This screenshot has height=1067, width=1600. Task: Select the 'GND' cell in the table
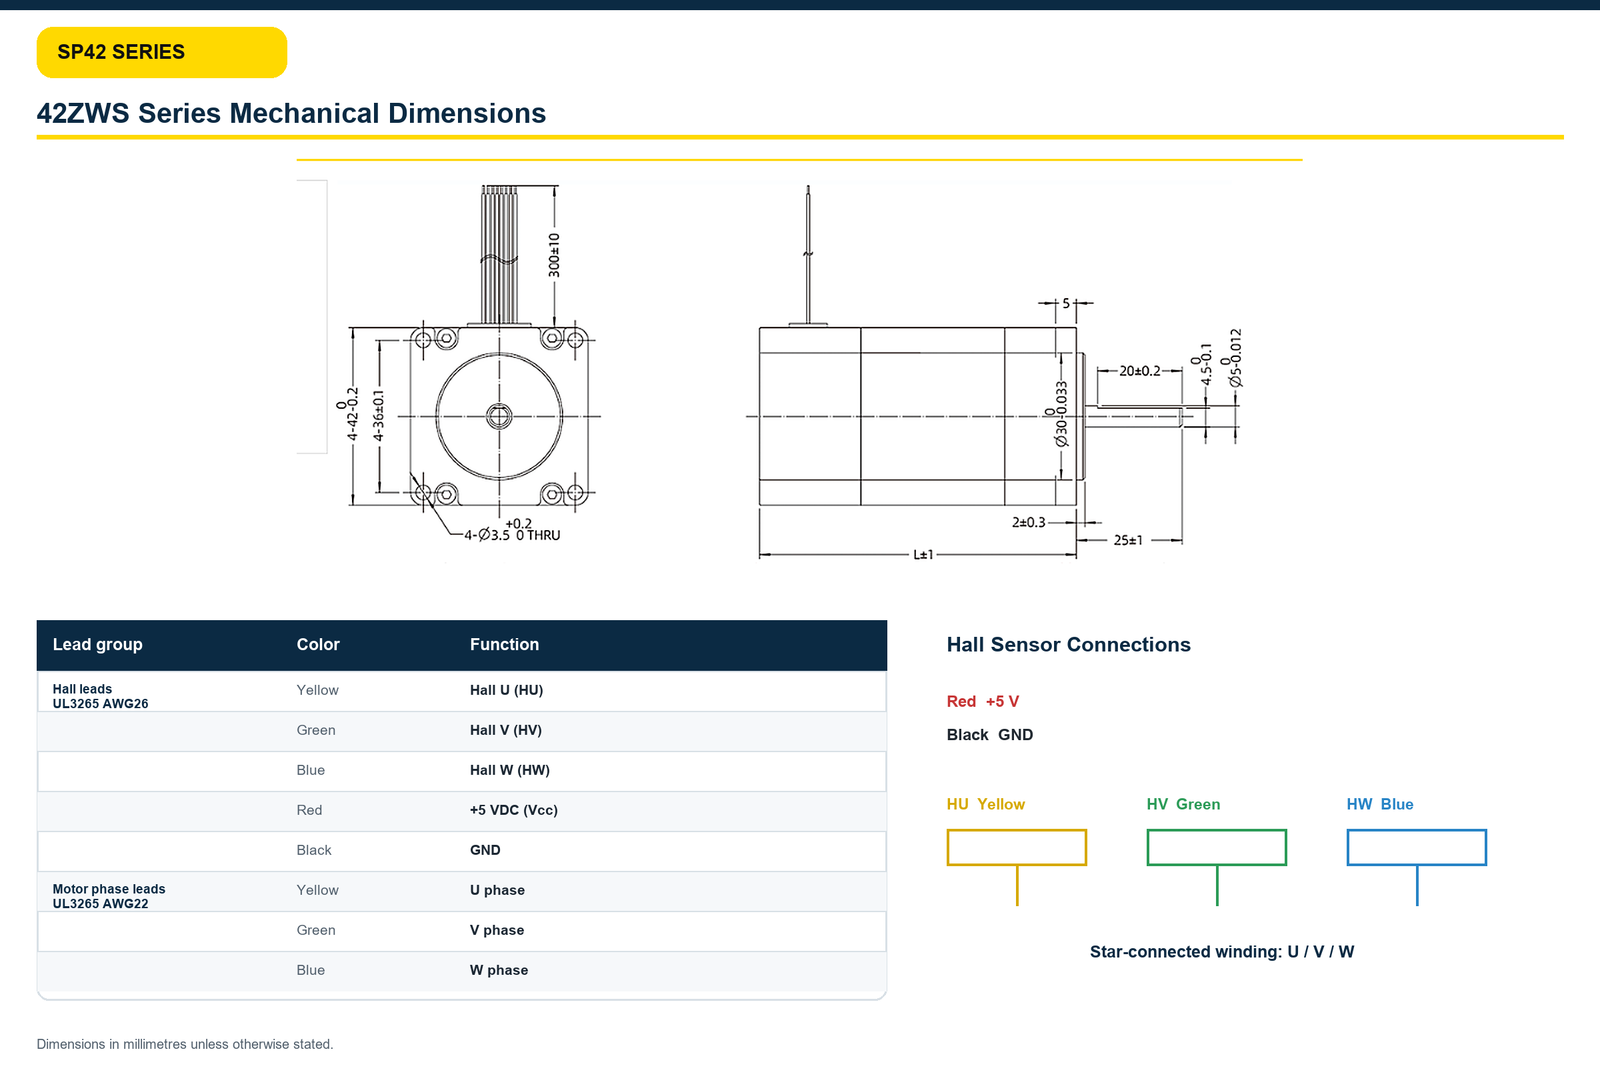(x=485, y=850)
